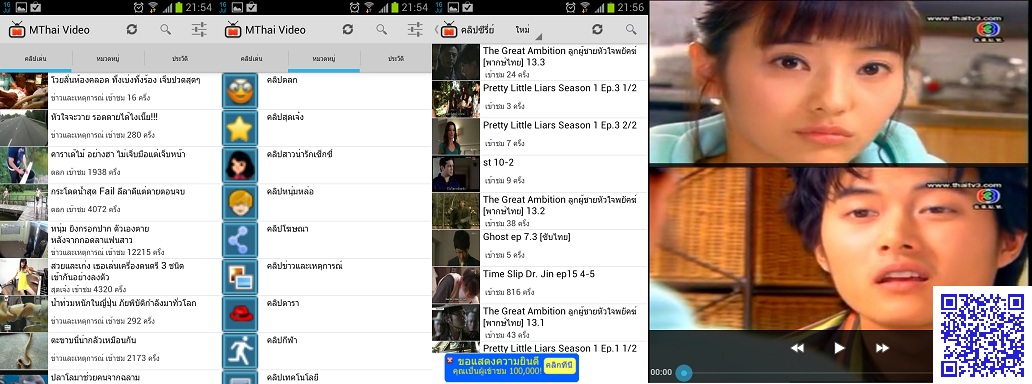Click the video player play button

[x=839, y=348]
